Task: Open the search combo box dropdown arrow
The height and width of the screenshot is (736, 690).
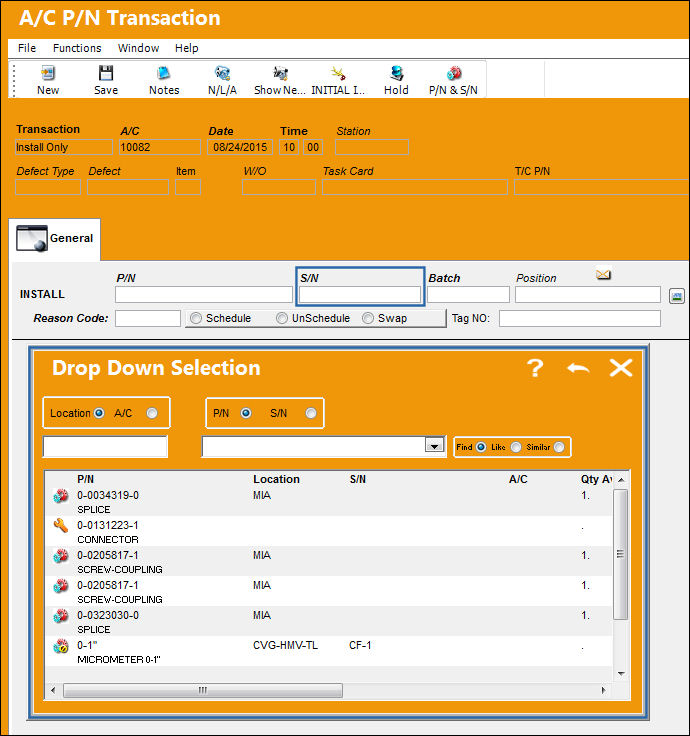Action: (434, 445)
